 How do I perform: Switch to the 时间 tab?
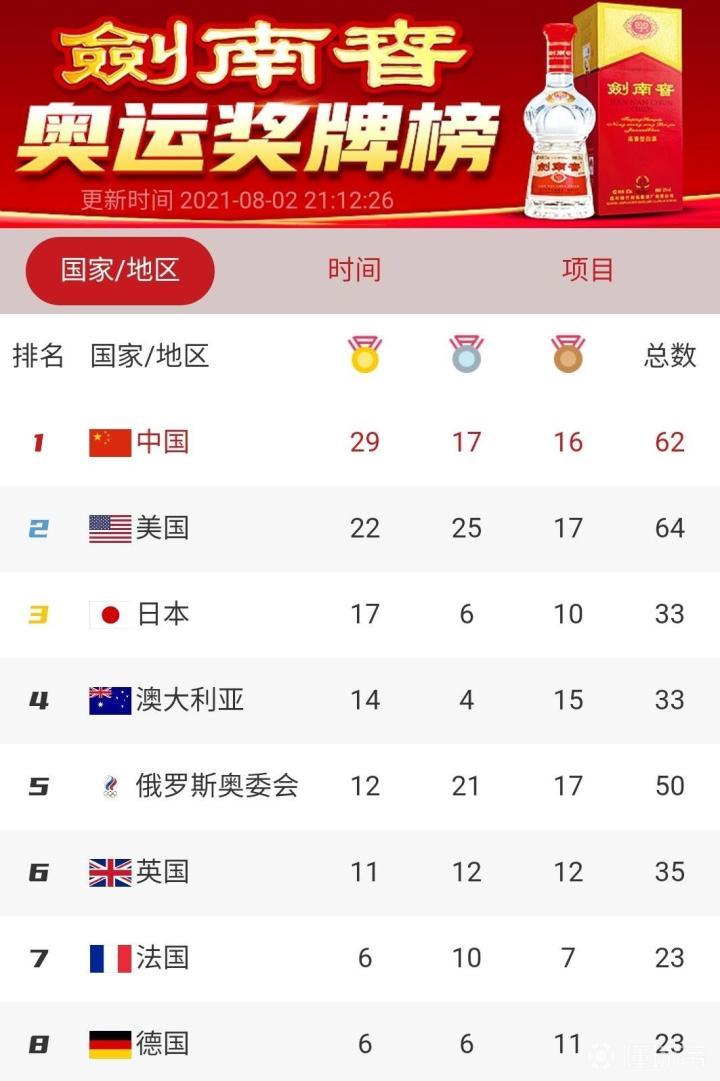354,270
